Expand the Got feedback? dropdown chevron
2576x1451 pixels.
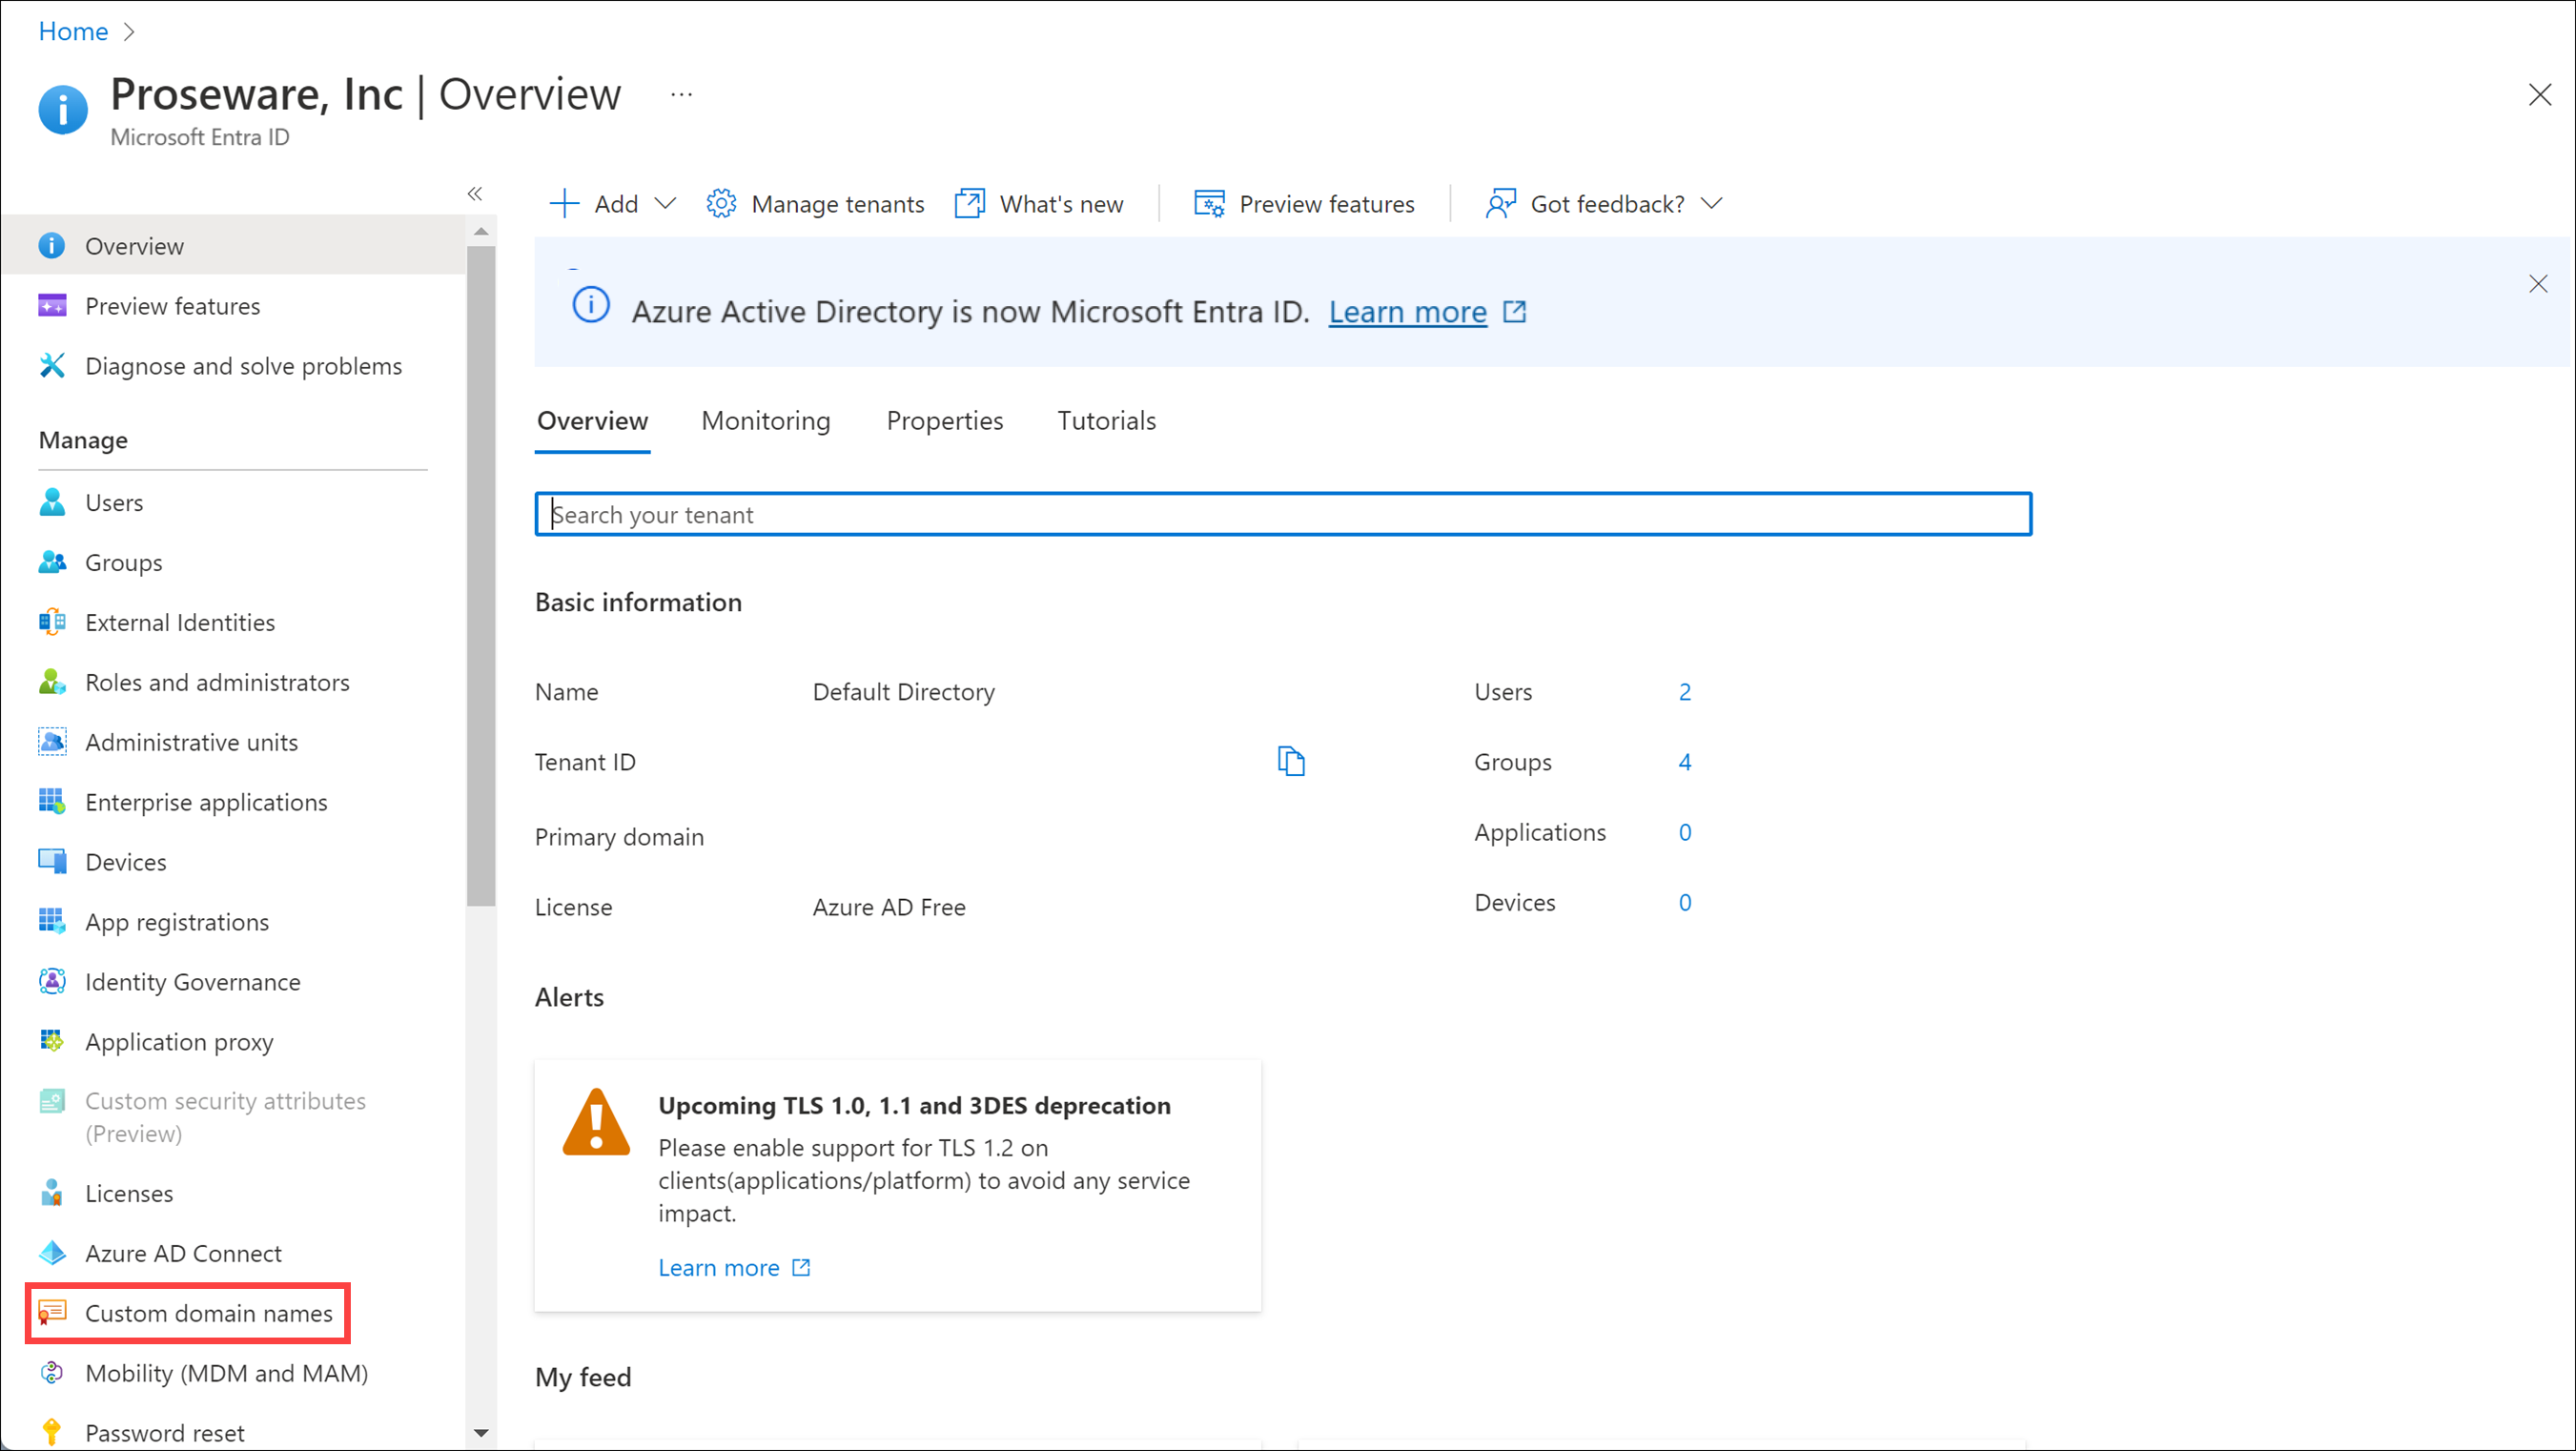pyautogui.click(x=1711, y=204)
